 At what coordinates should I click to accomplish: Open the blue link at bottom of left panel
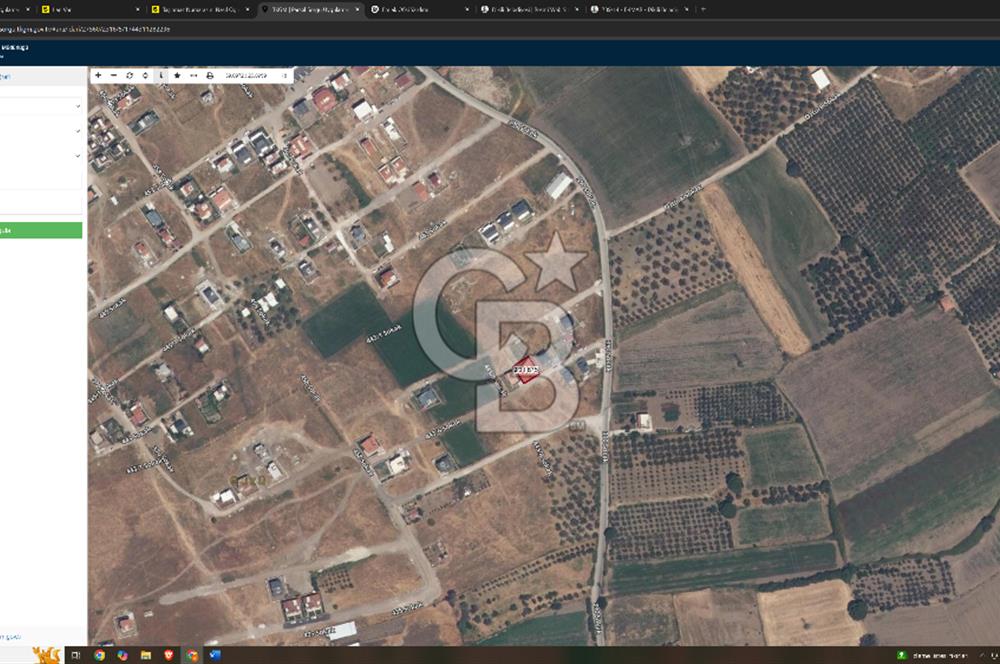pos(10,637)
